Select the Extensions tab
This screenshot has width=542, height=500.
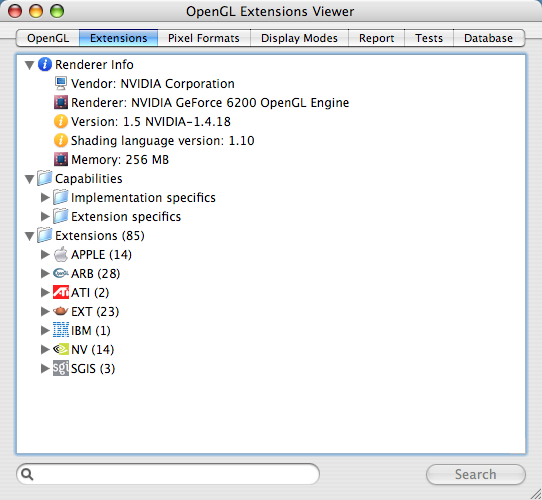click(x=119, y=38)
